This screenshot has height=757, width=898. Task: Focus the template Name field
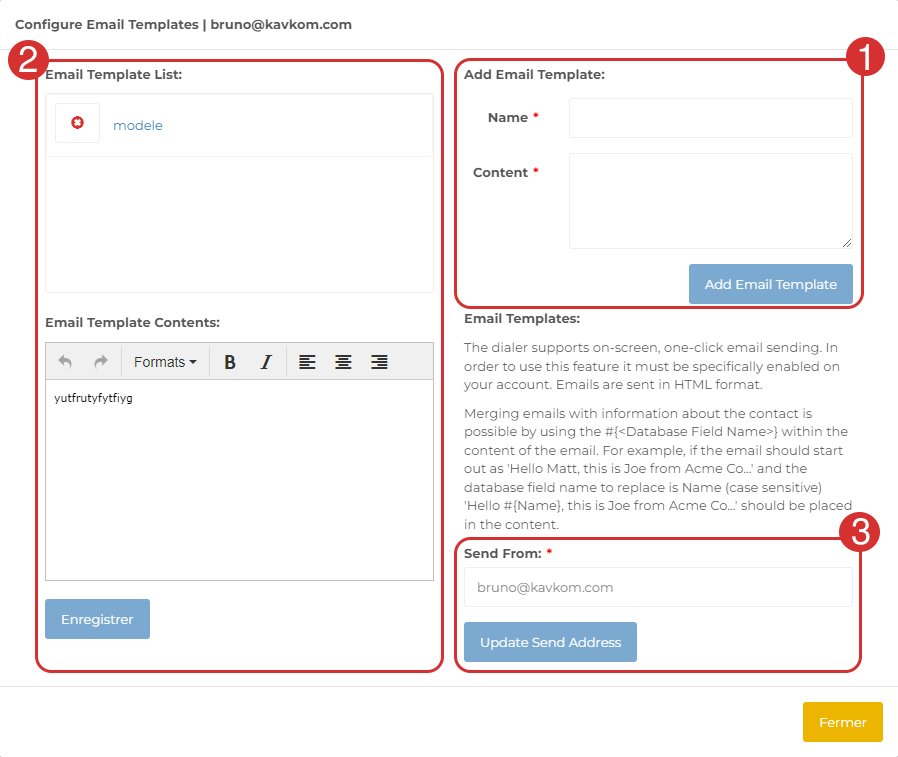pyautogui.click(x=710, y=118)
